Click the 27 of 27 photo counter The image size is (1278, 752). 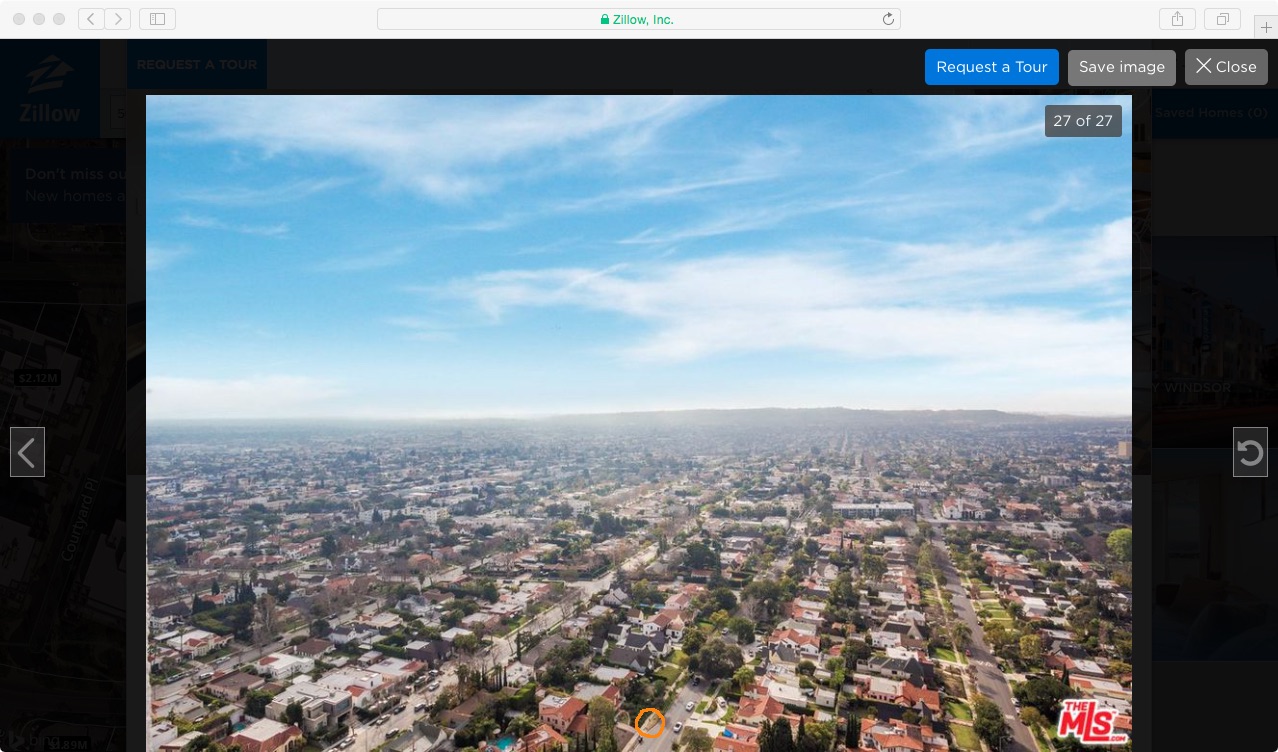click(x=1082, y=121)
